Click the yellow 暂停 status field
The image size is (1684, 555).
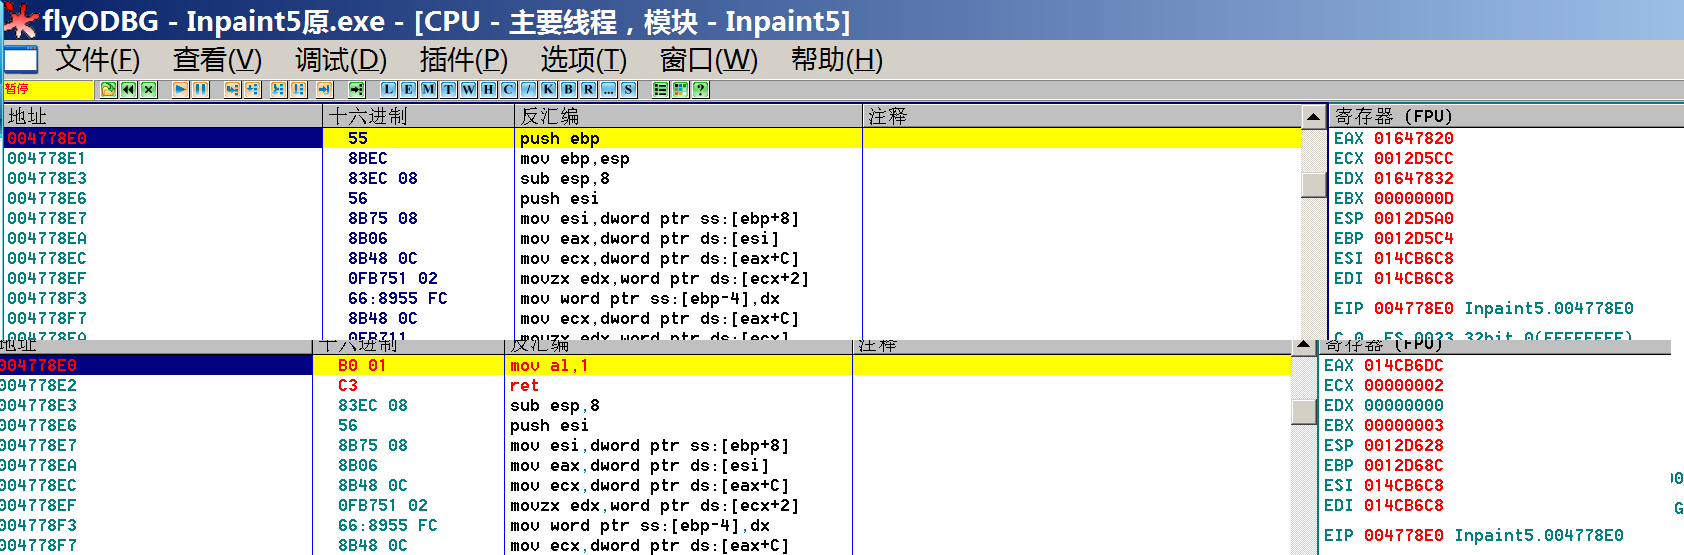[48, 89]
